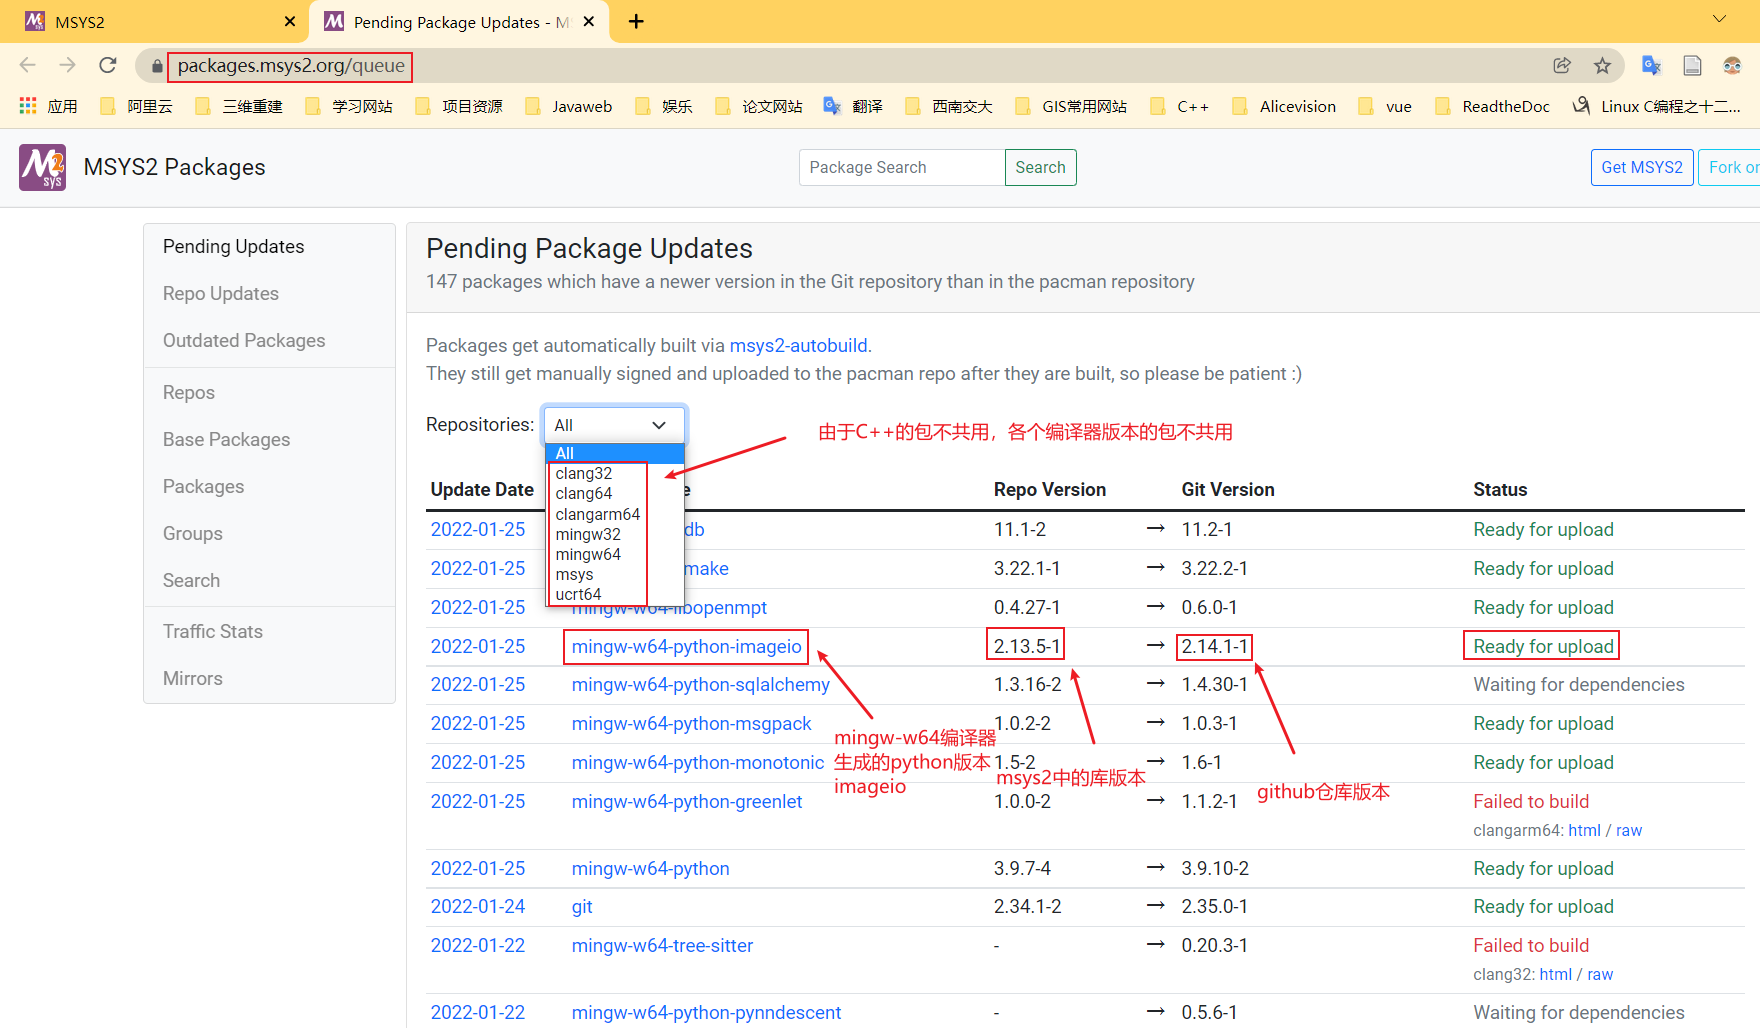Open the 三维重建 bookmark folder
The width and height of the screenshot is (1760, 1028).
coord(239,106)
